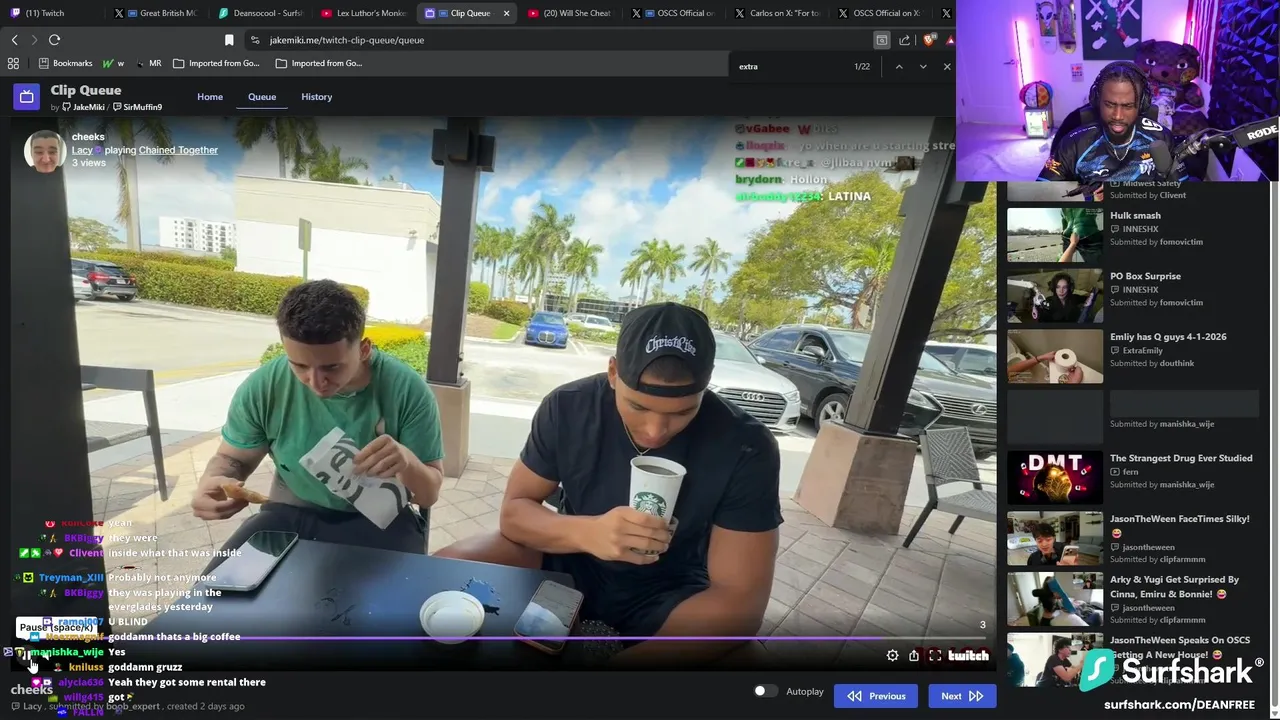Viewport: 1280px width, 720px height.
Task: Select 'JasonTheWeen Speaks On OSCS' clip title
Action: (1180, 647)
